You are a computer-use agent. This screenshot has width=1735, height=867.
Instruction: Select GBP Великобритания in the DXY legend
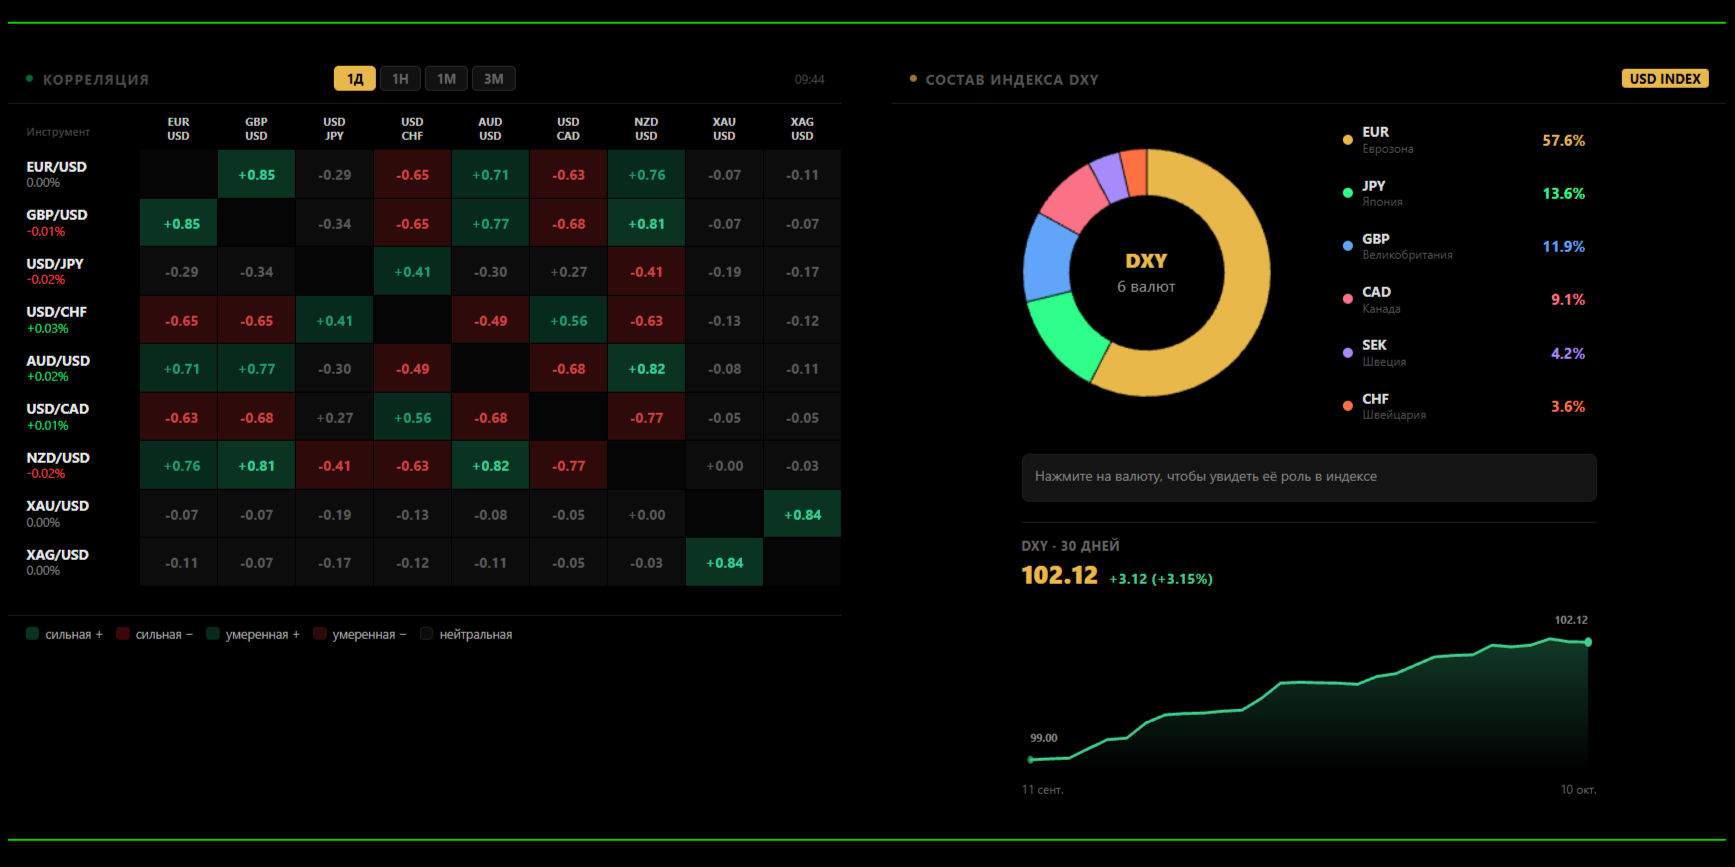pos(1464,246)
